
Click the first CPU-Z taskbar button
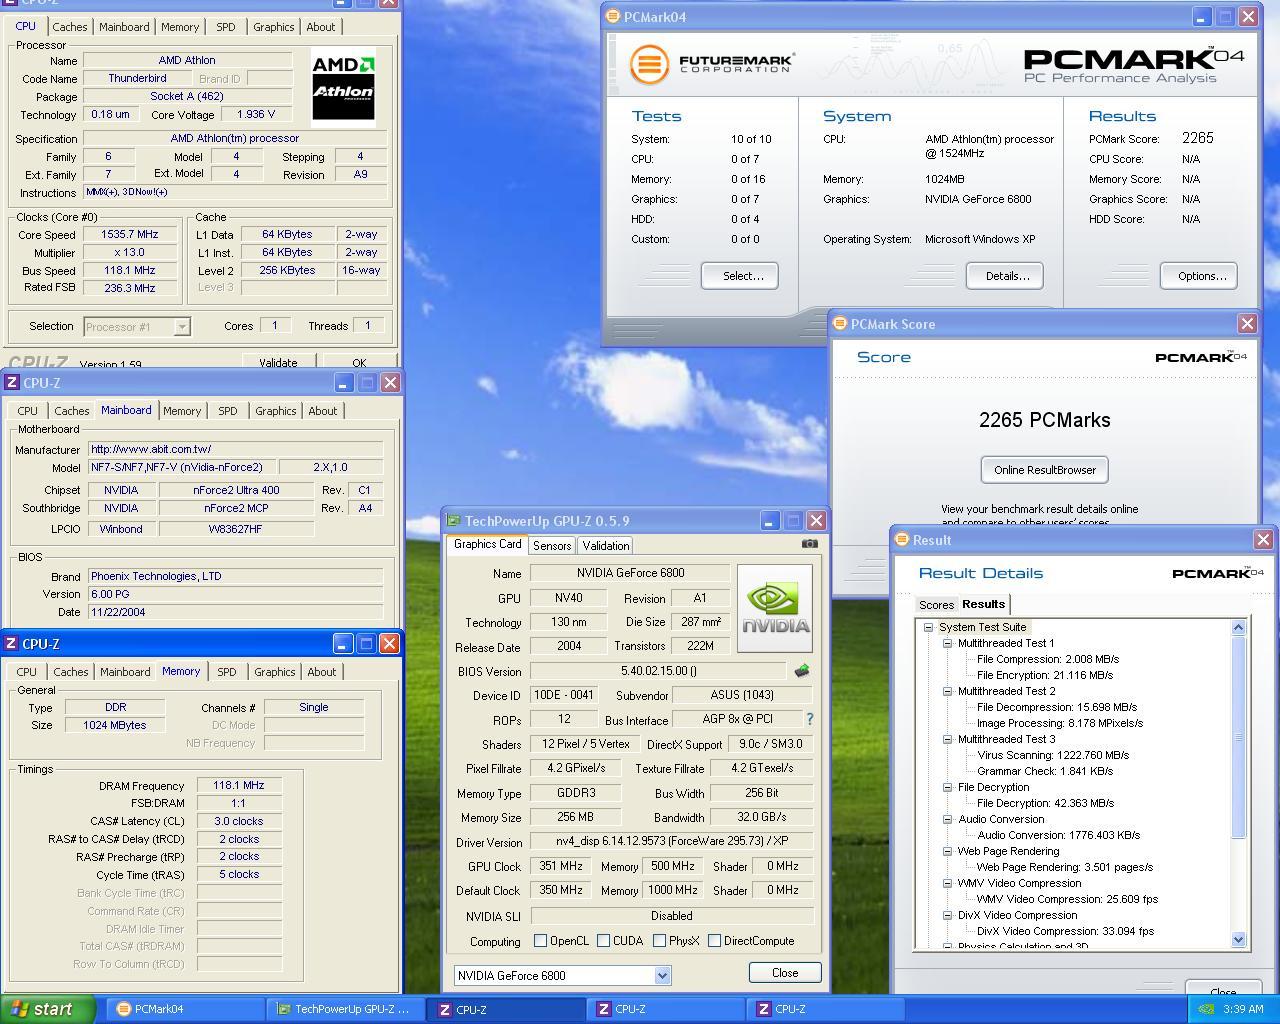[505, 1009]
